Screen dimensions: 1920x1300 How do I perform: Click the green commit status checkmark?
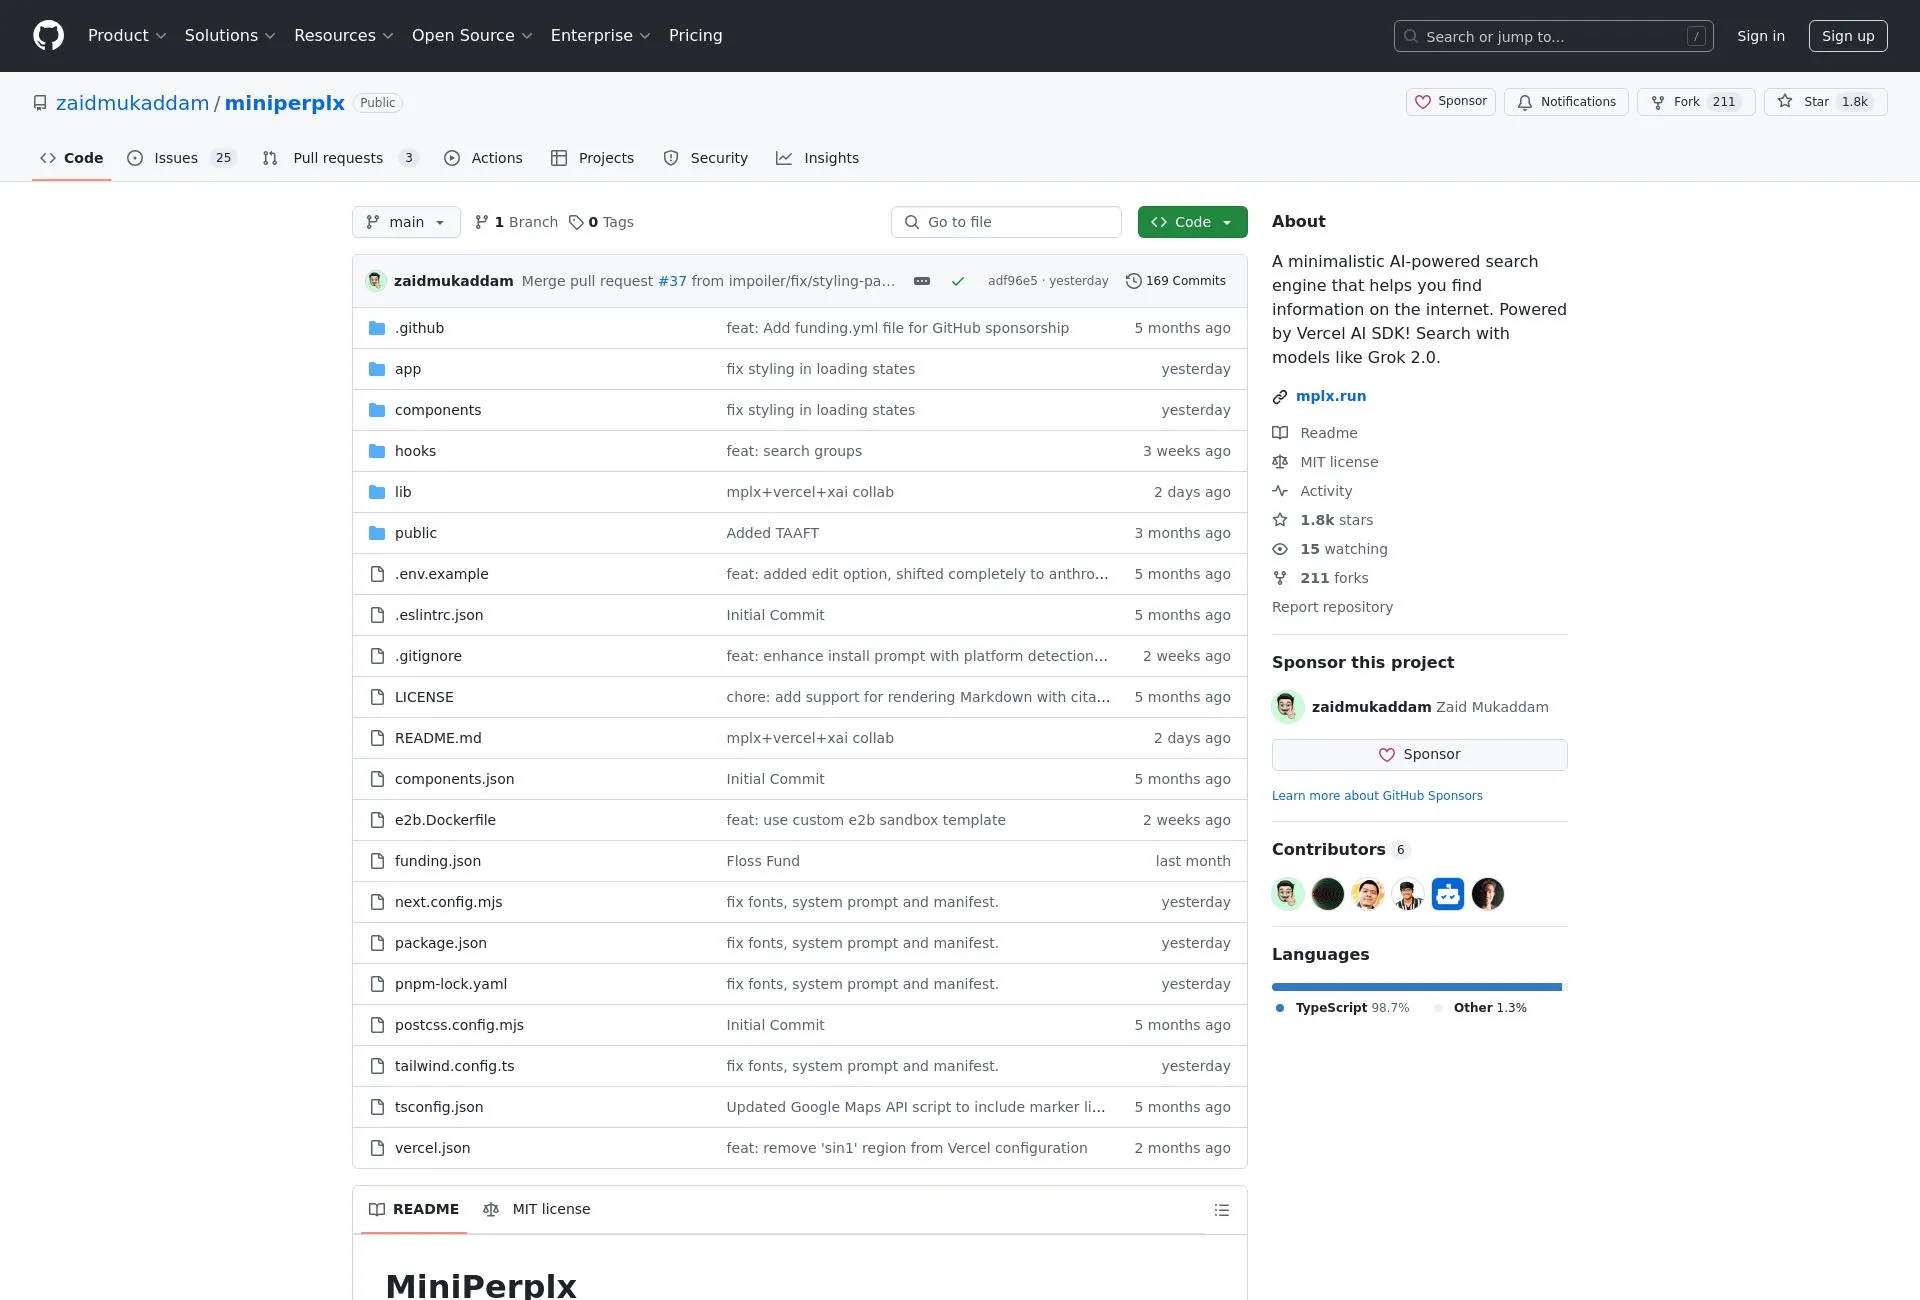coord(958,281)
